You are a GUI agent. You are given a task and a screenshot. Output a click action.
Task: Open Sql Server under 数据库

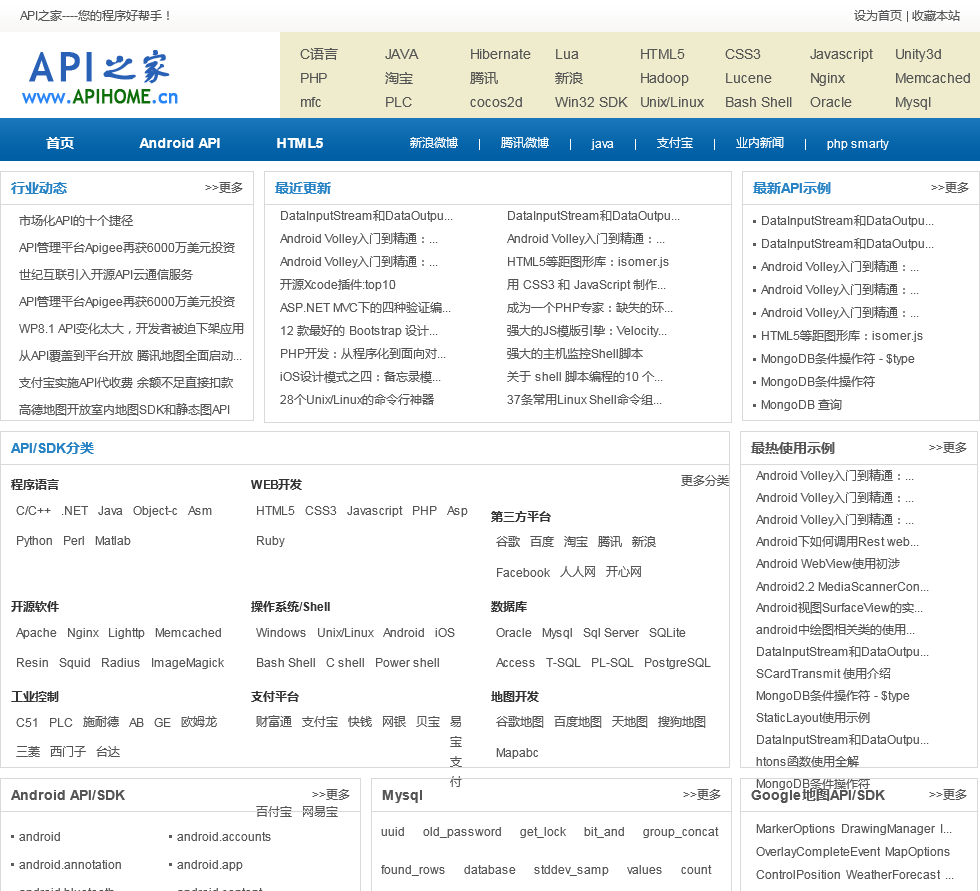click(x=611, y=633)
